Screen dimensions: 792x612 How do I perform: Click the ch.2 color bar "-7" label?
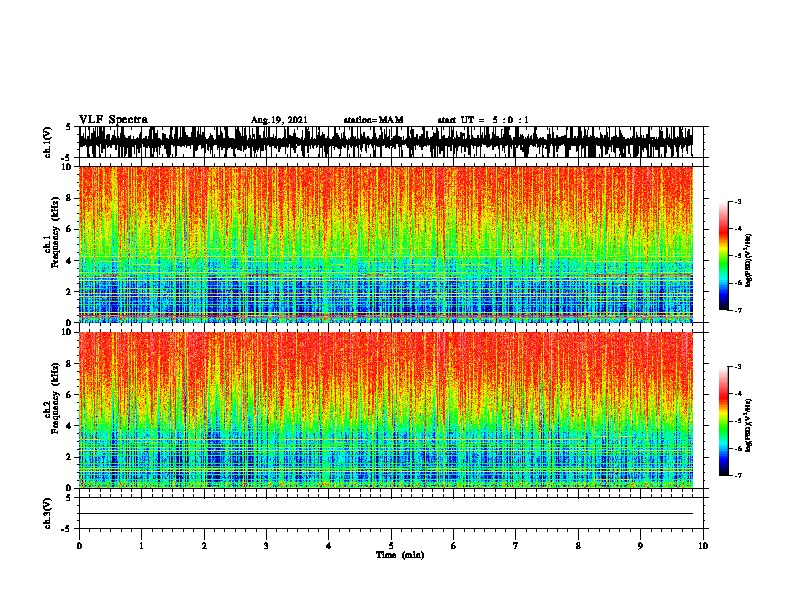pos(738,476)
